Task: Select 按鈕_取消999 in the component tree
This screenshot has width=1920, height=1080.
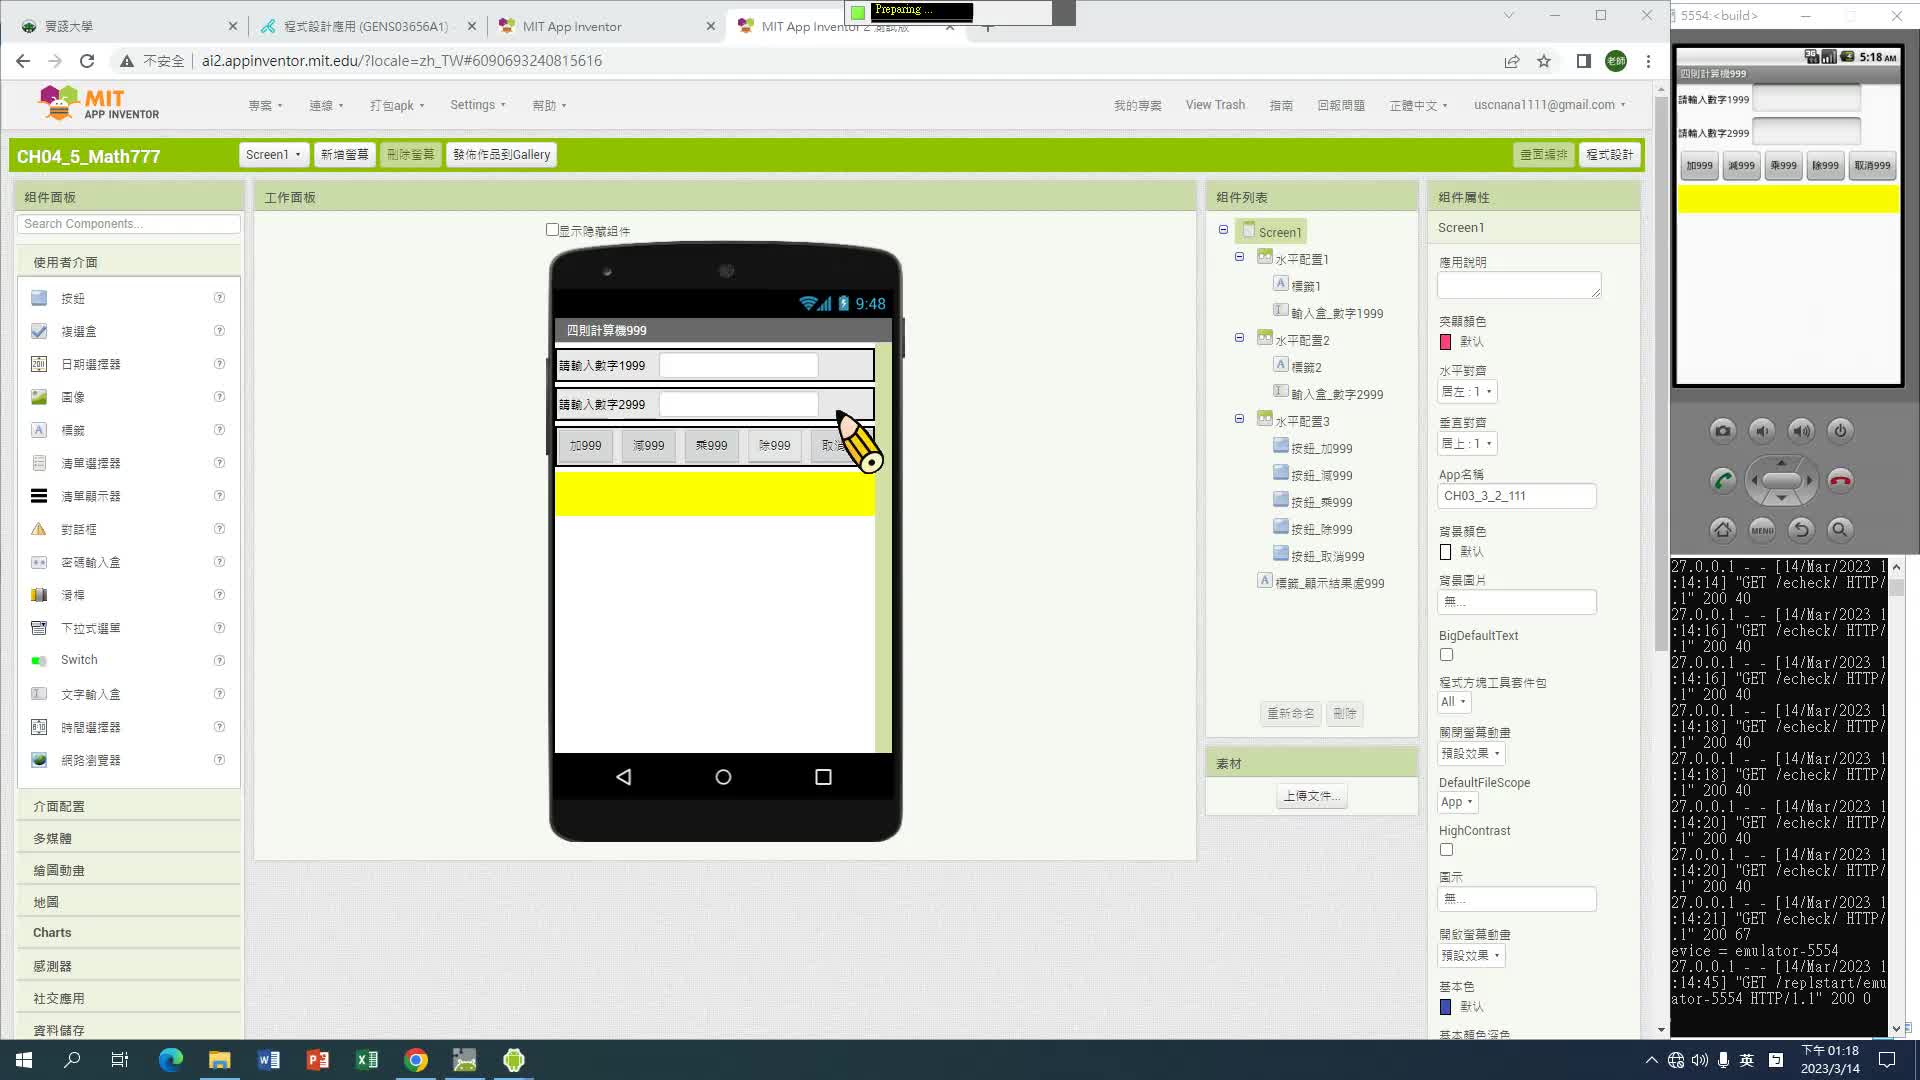Action: coord(1326,556)
